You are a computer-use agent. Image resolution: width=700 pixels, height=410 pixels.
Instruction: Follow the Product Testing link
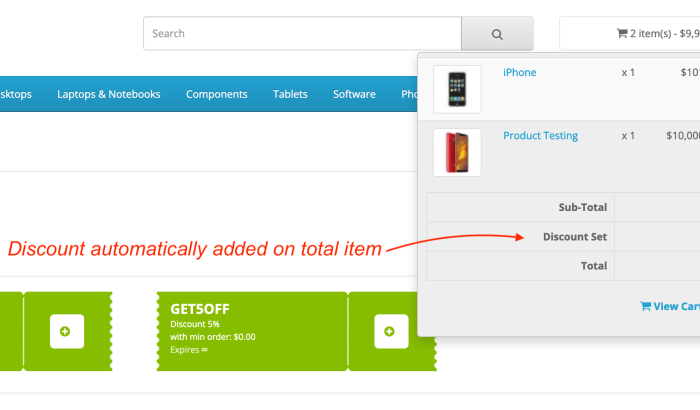pyautogui.click(x=540, y=136)
